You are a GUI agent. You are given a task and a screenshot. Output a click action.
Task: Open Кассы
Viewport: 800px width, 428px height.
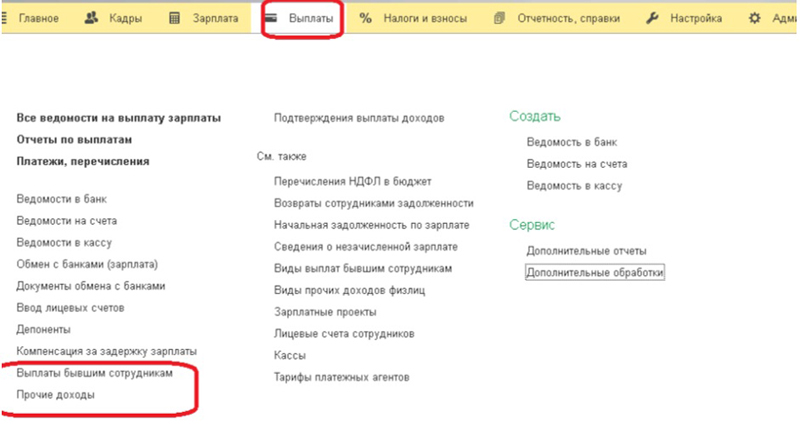point(290,356)
